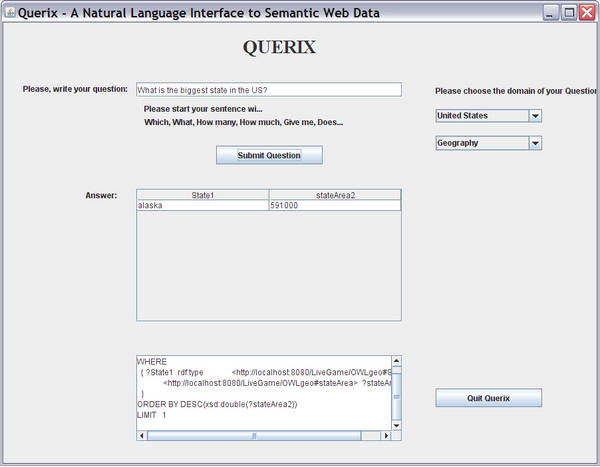Maximize the Querix window
The width and height of the screenshot is (600, 467).
tap(569, 12)
